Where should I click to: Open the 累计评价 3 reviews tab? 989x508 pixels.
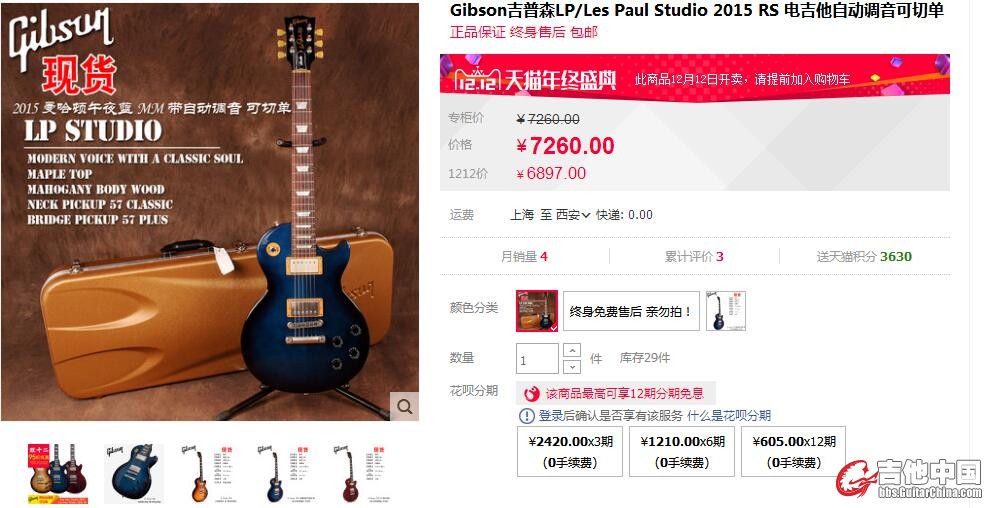click(x=694, y=256)
